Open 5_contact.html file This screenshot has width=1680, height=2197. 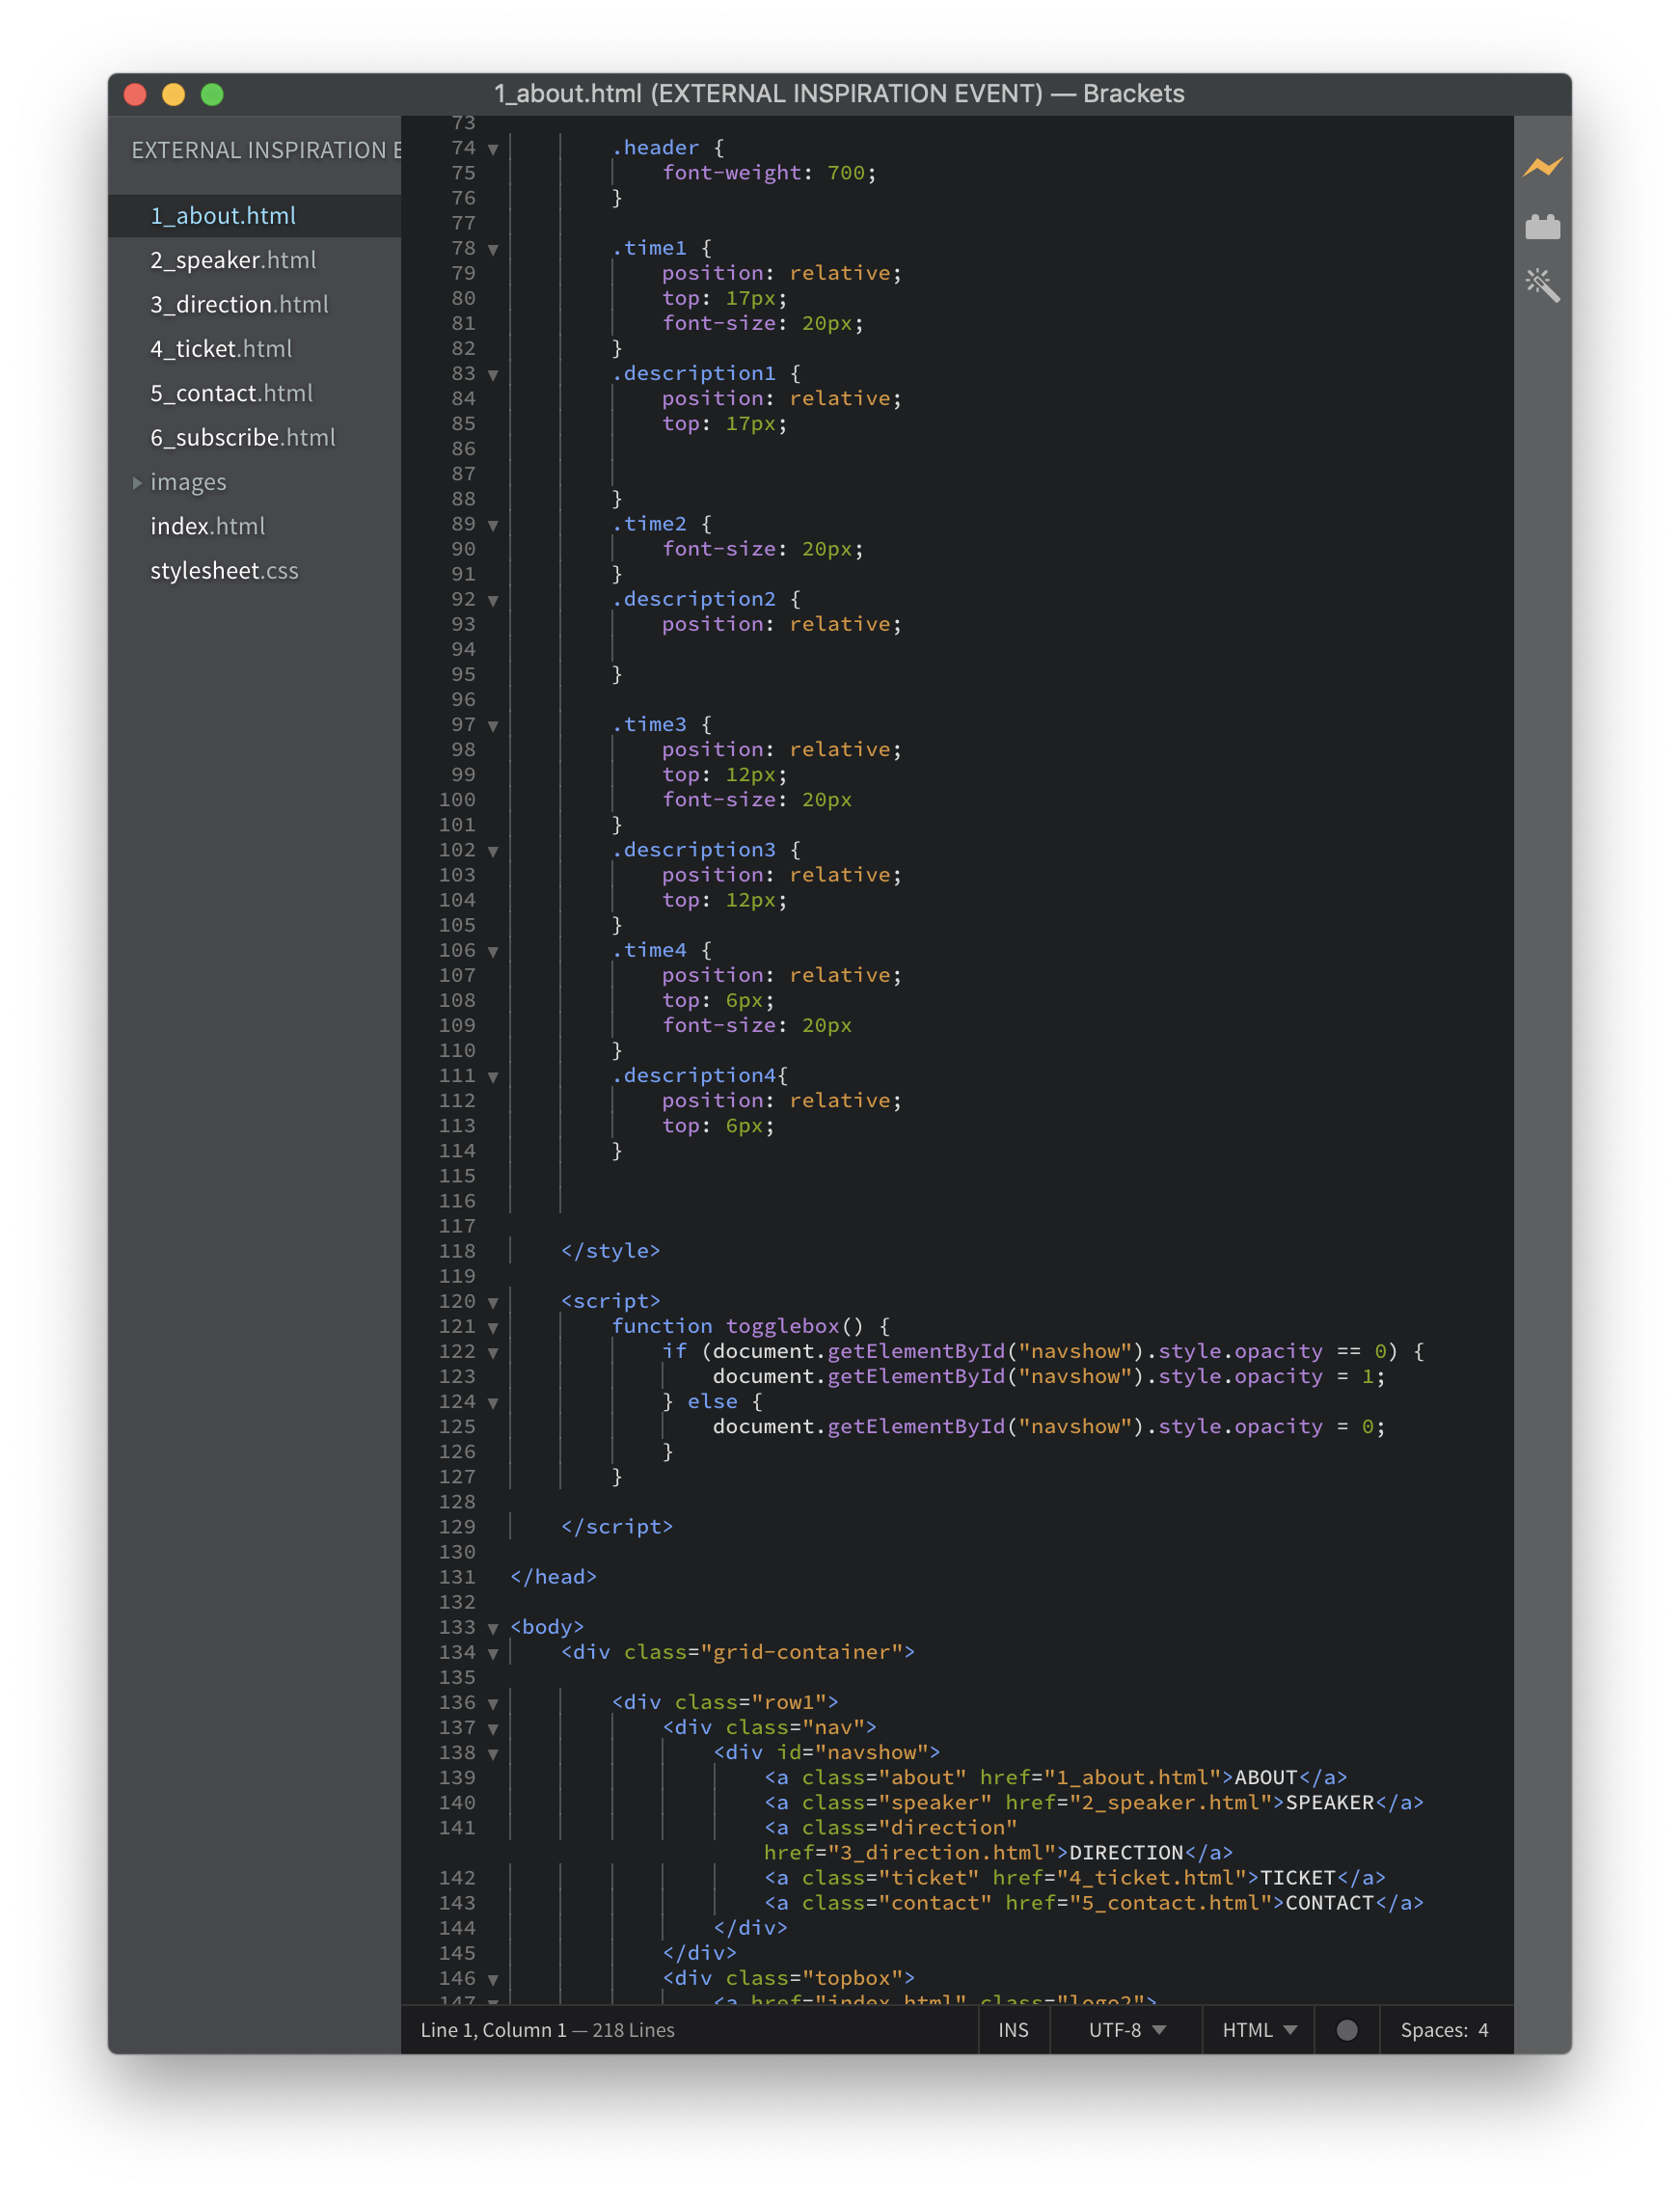(231, 393)
